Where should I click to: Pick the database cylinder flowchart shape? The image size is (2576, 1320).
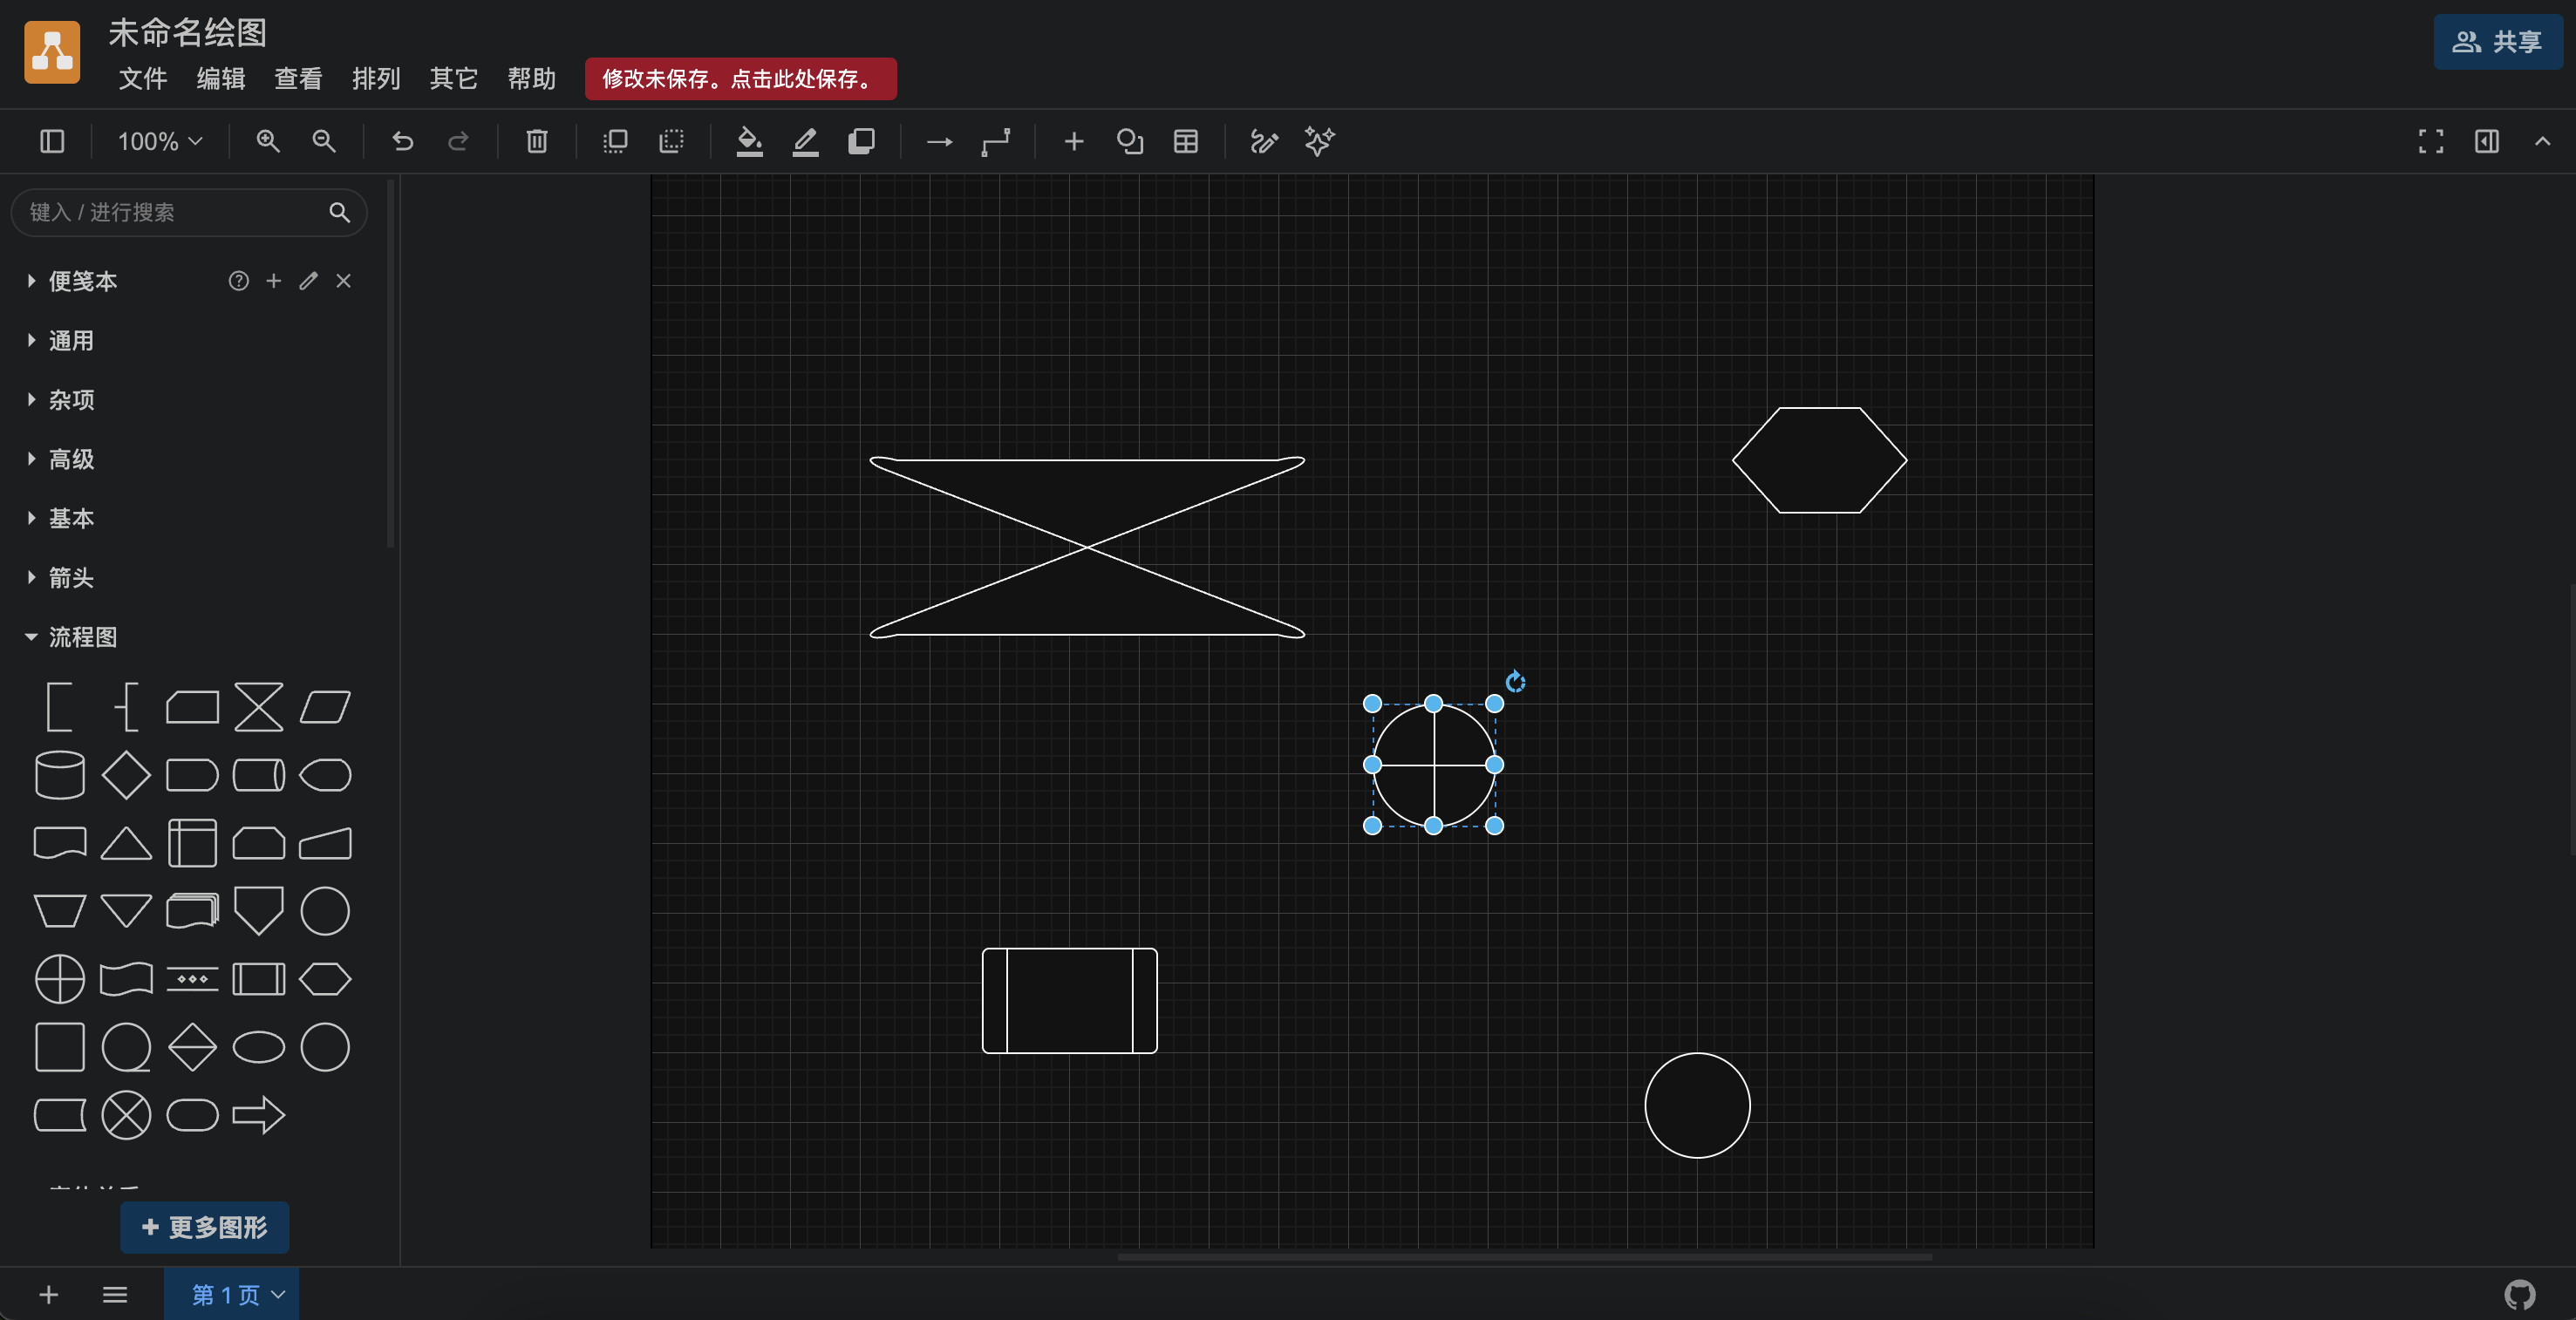(60, 775)
